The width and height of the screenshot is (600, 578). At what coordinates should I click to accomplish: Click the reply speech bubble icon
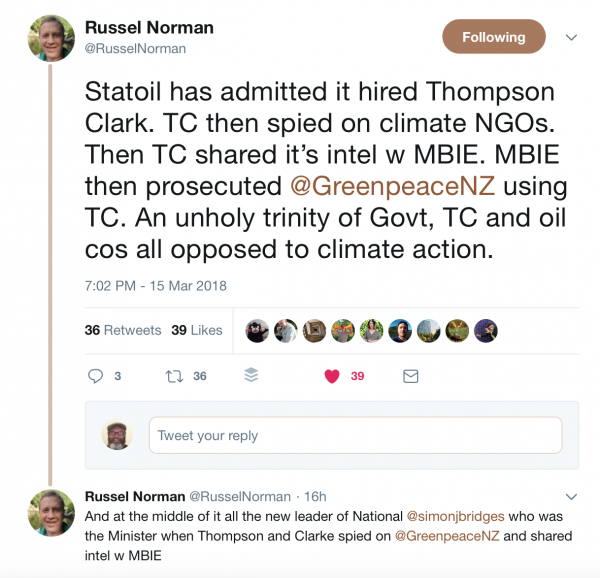click(96, 376)
